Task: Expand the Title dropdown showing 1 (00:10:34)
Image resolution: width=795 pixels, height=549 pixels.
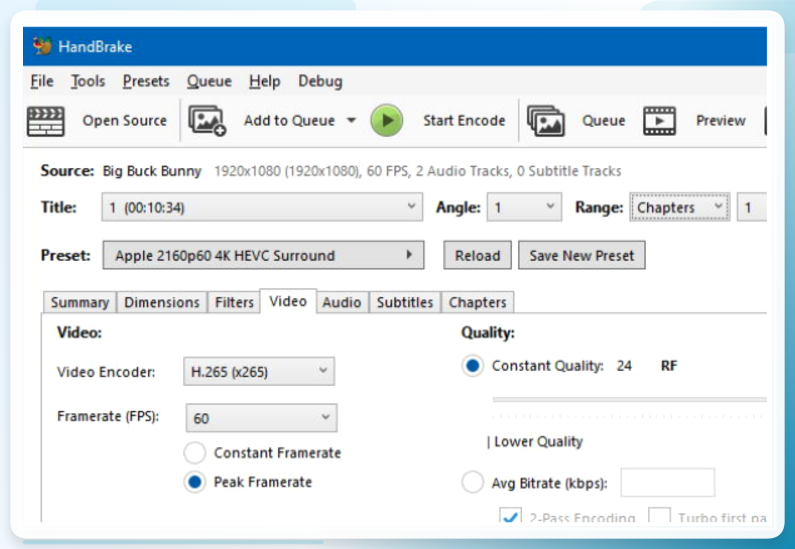Action: point(262,207)
